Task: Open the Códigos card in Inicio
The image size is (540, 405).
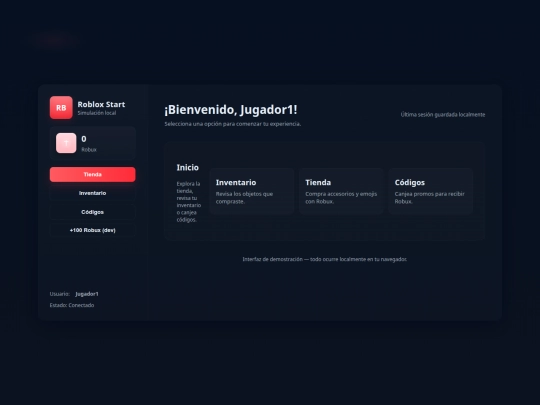Action: (430, 191)
